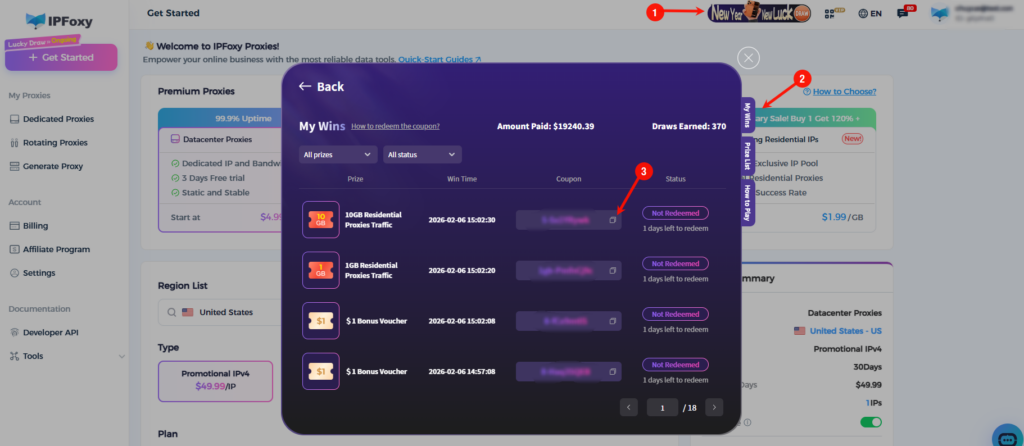This screenshot has height=446, width=1024.
Task: Click the page number input field
Action: click(660, 407)
